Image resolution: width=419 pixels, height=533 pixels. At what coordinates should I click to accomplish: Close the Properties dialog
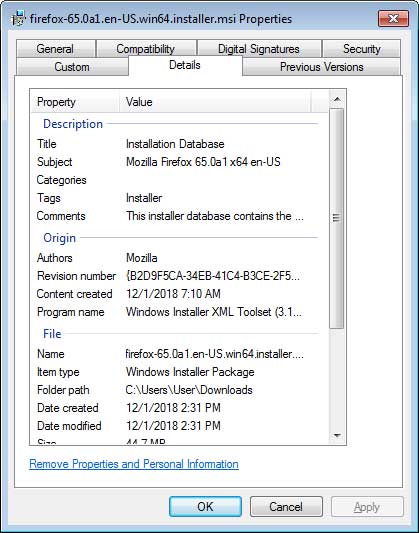point(393,18)
